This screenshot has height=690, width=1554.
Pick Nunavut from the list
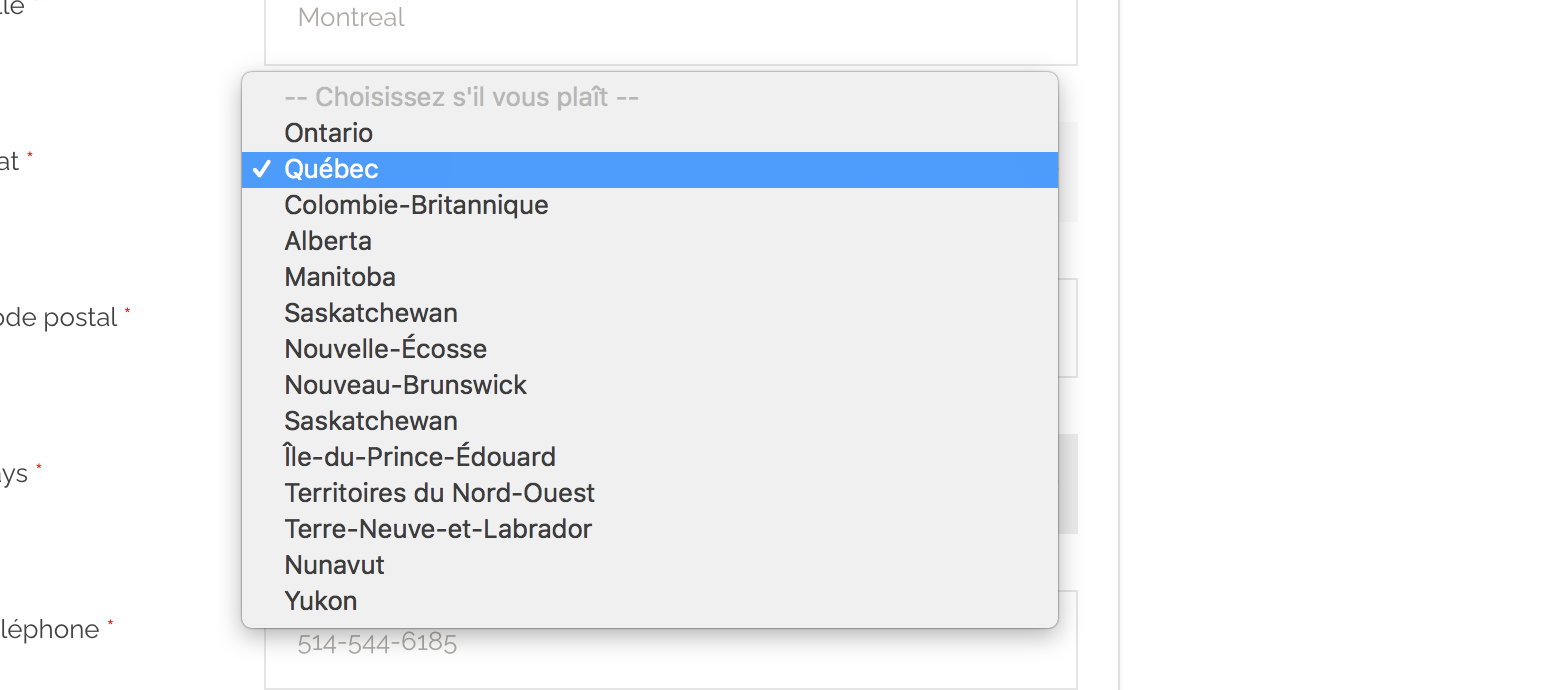click(x=650, y=565)
